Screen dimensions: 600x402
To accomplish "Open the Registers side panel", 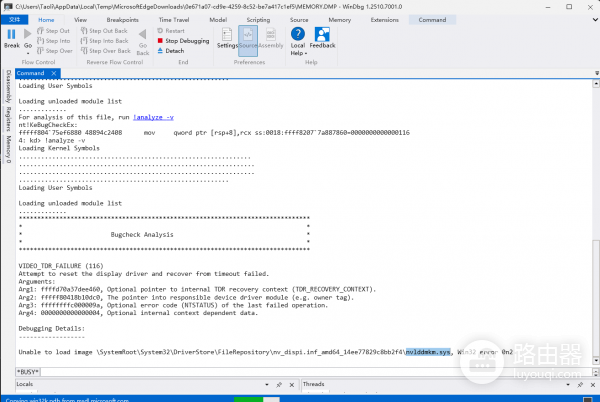I will click(8, 119).
